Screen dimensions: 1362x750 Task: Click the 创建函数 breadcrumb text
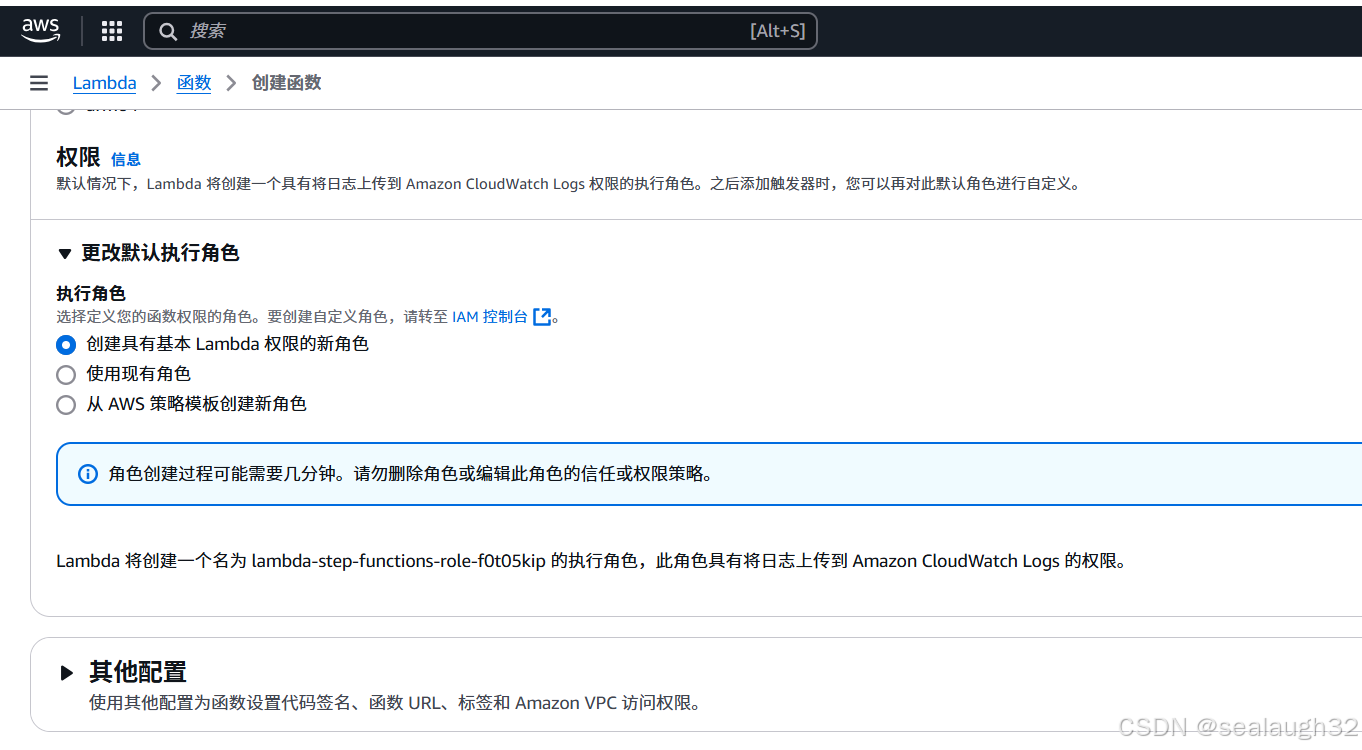pos(287,83)
